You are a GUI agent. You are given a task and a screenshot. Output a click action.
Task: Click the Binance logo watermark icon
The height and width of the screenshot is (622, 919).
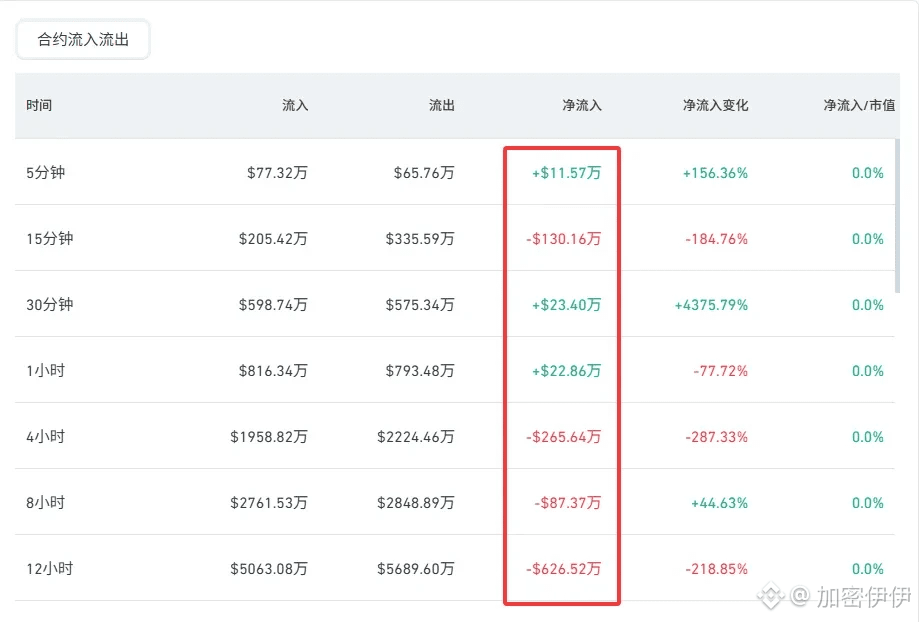point(770,596)
